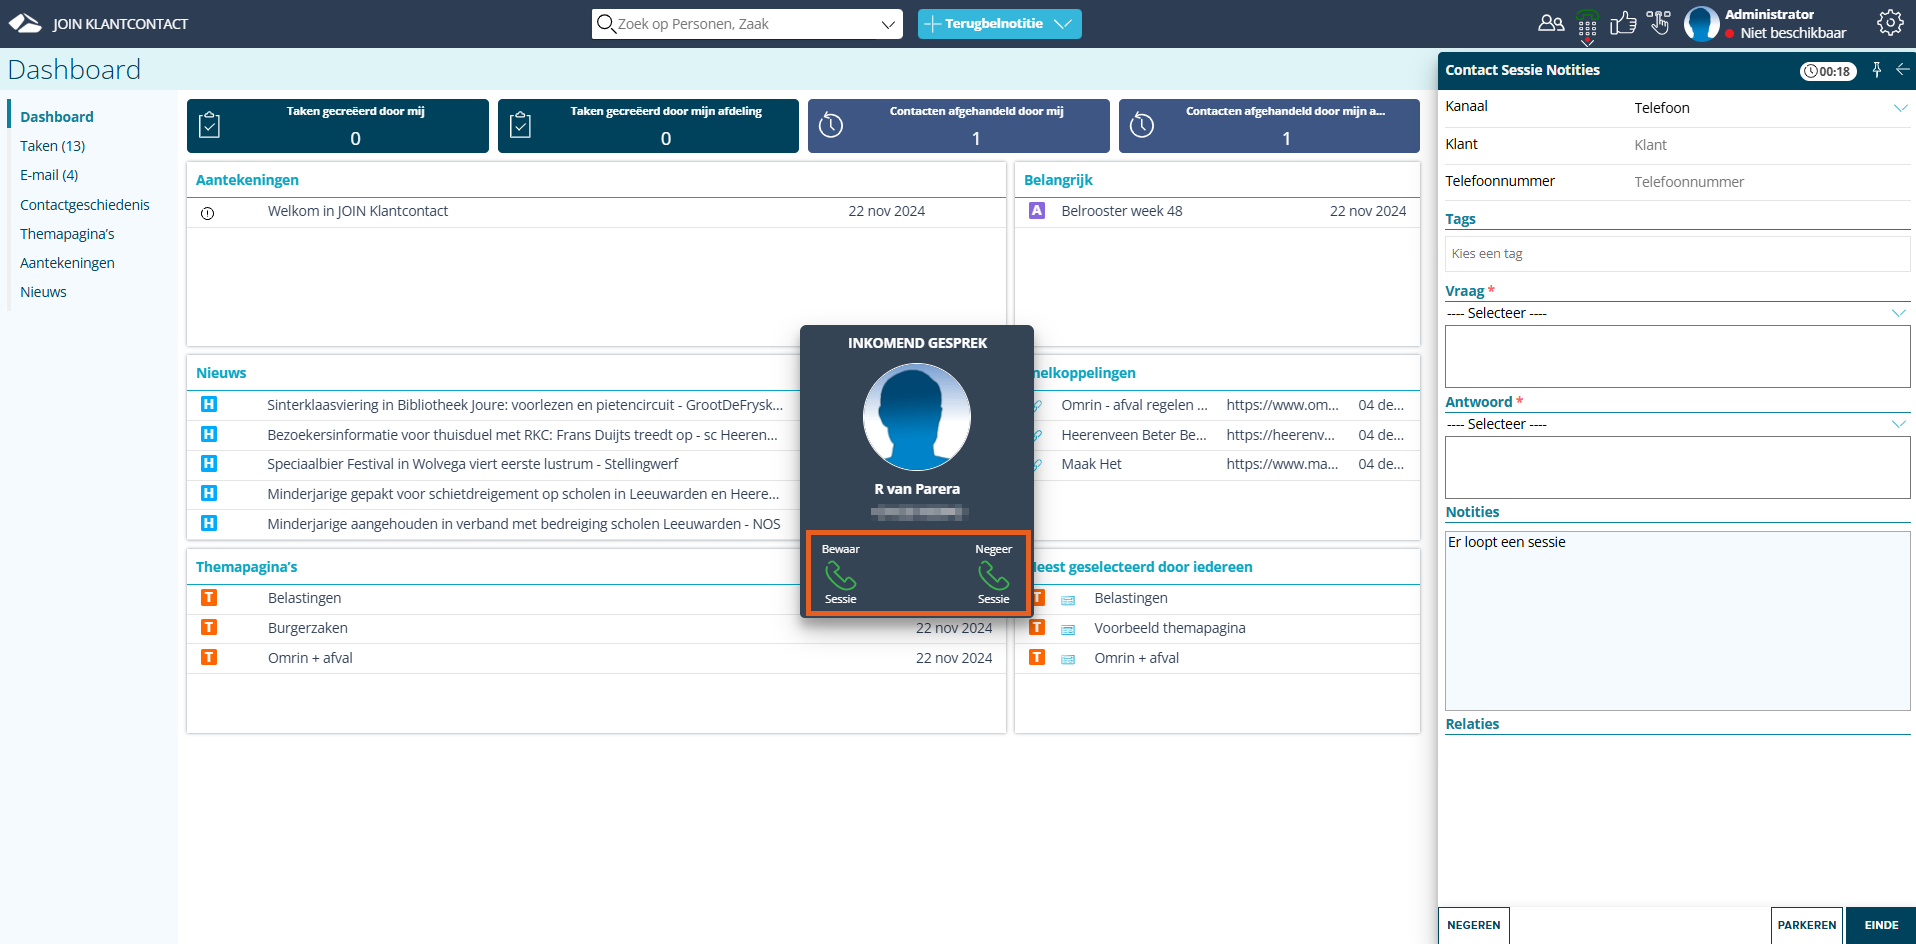Screen dimensions: 1916x944
Task: Open Bezoekersinformatie voor thuisduel news item
Action: 522,435
